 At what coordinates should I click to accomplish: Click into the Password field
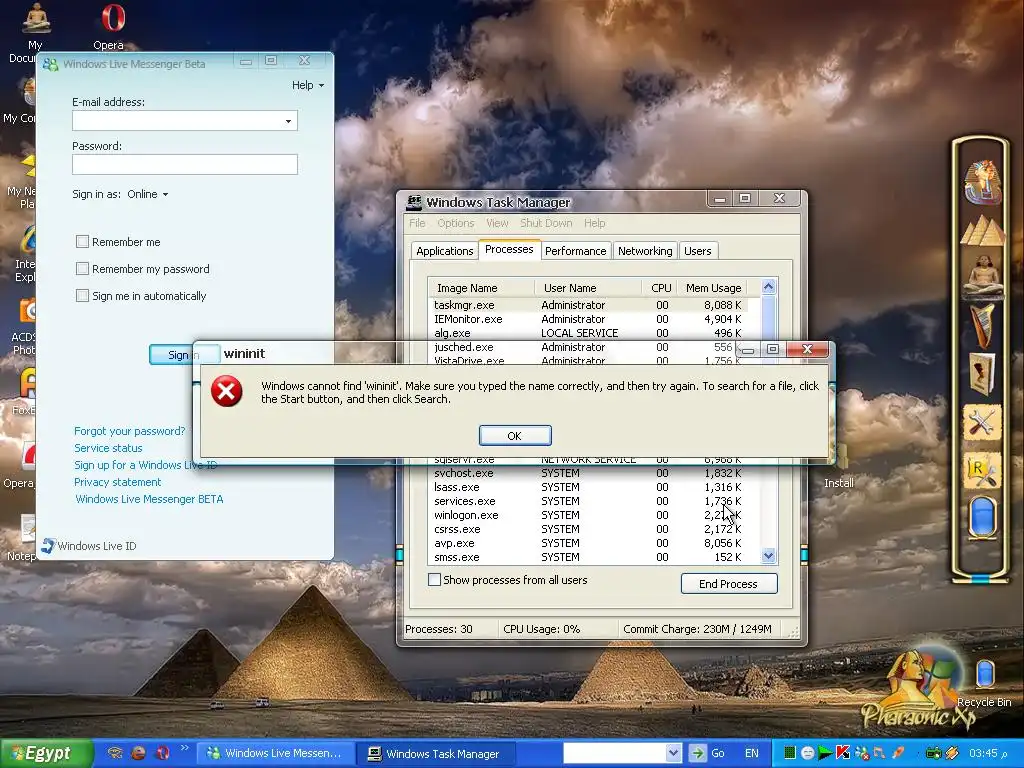[185, 165]
